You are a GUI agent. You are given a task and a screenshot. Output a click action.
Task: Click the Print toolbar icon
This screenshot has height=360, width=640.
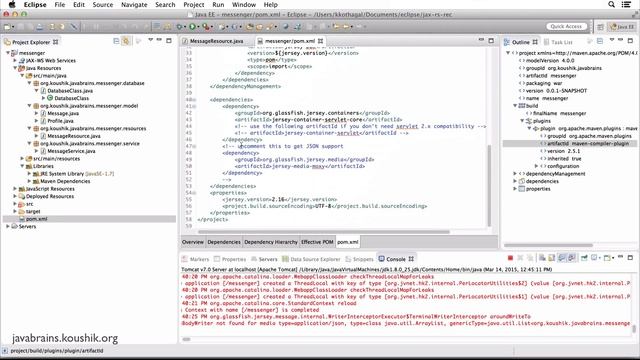click(40, 27)
